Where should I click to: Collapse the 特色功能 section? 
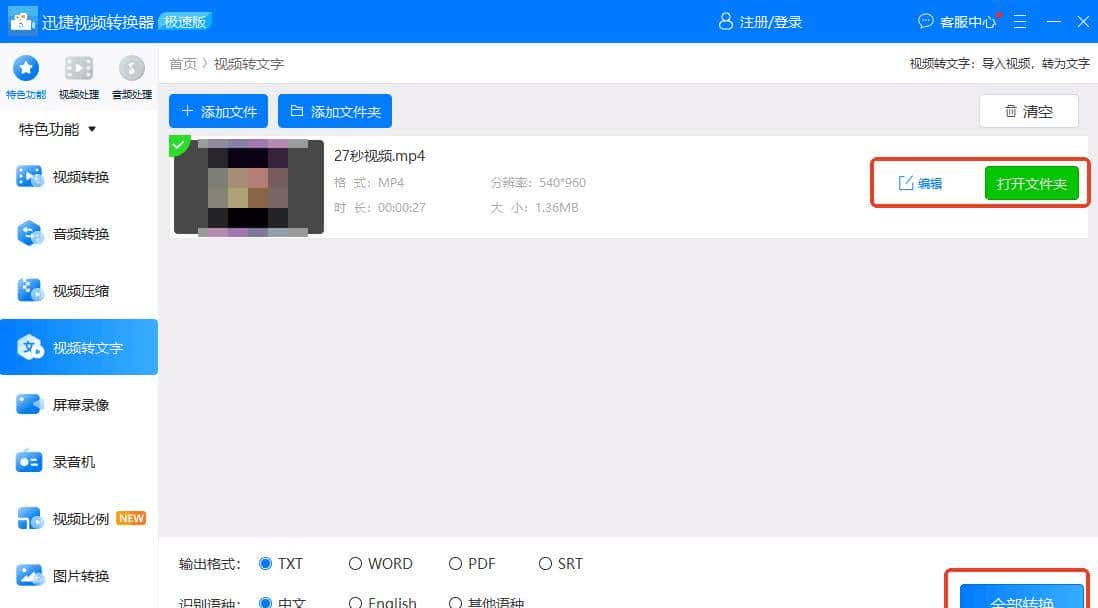[x=62, y=129]
